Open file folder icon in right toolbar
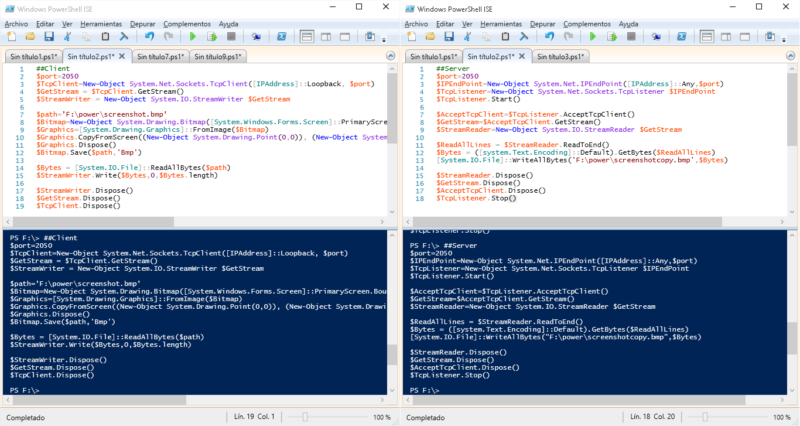Image resolution: width=800 pixels, height=426 pixels. point(430,36)
